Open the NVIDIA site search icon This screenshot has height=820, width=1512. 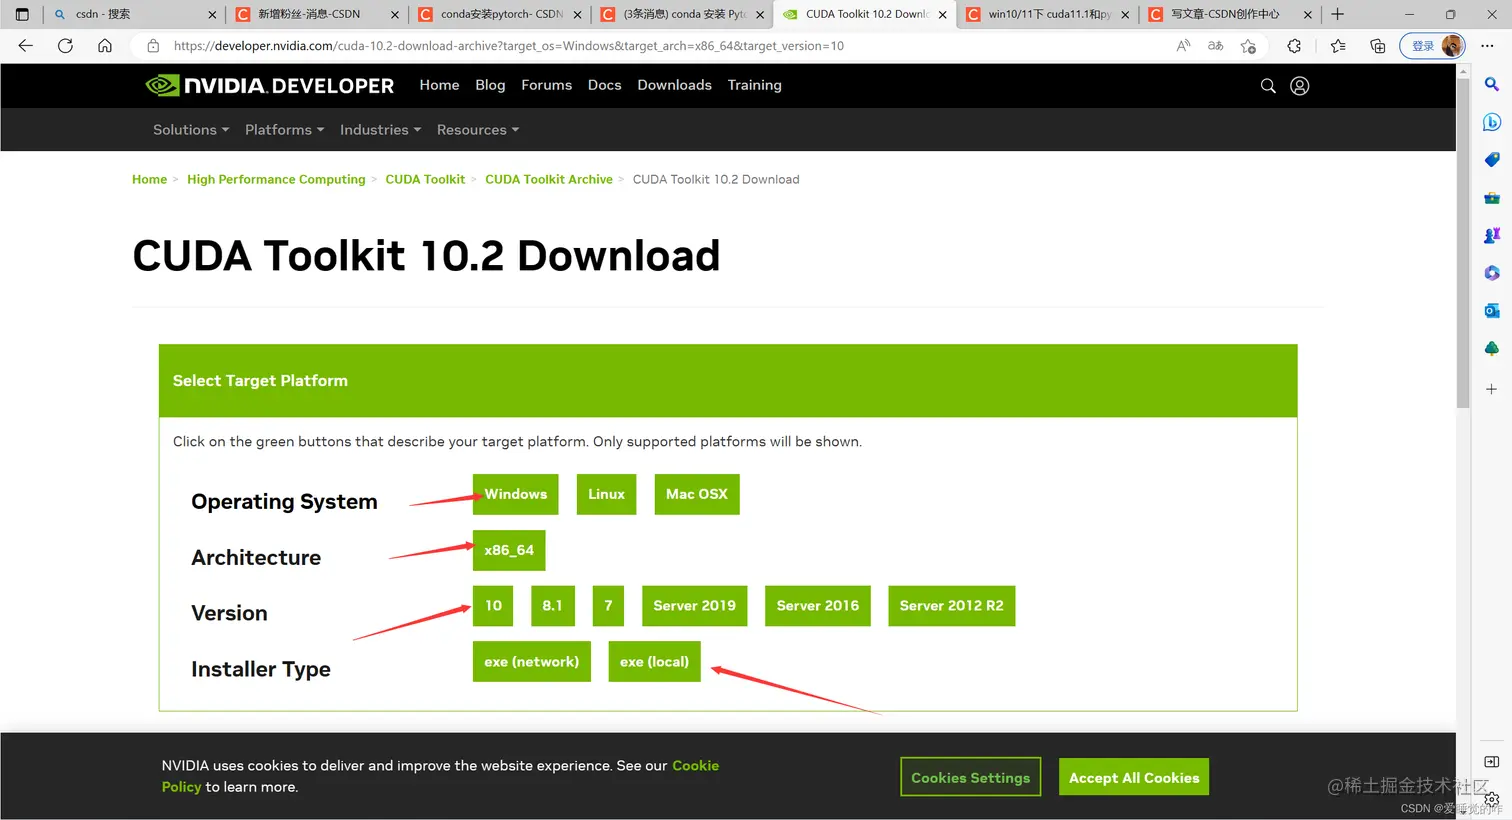[x=1268, y=86]
